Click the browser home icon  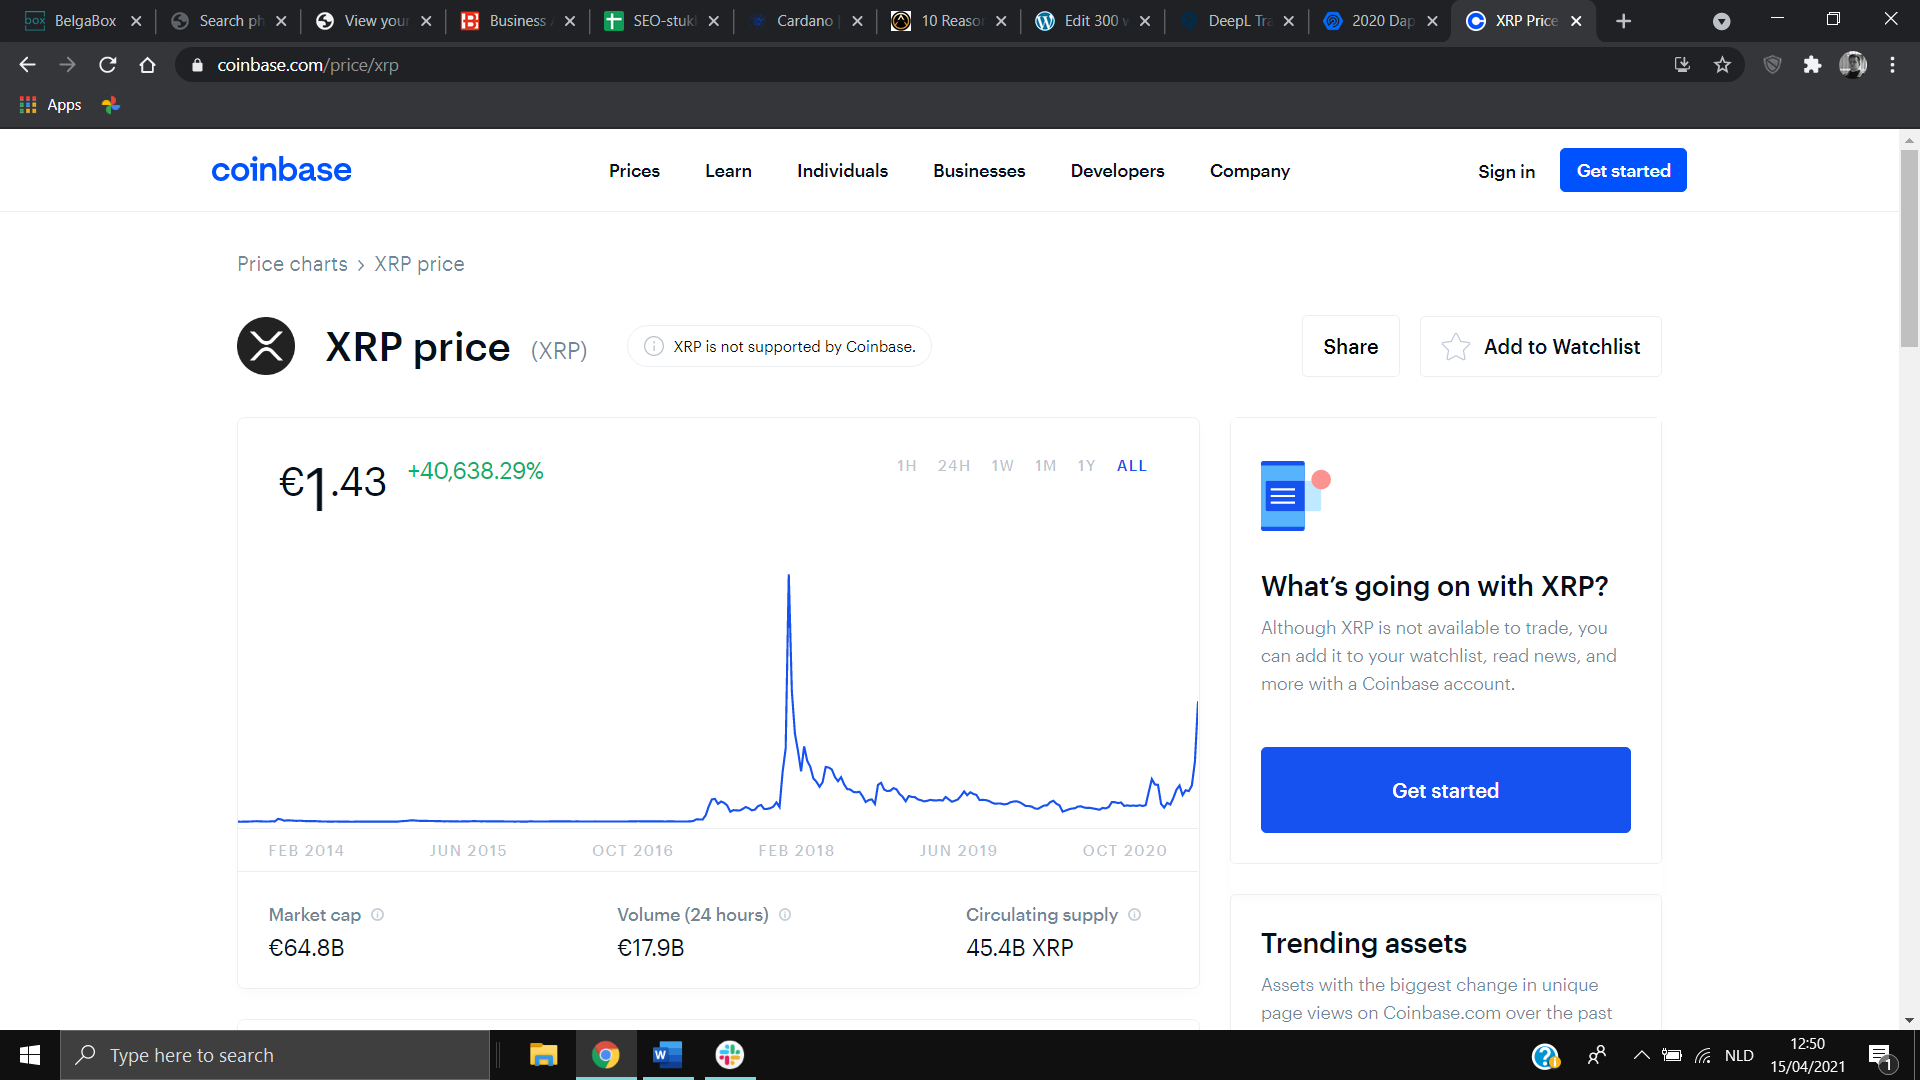(x=147, y=65)
